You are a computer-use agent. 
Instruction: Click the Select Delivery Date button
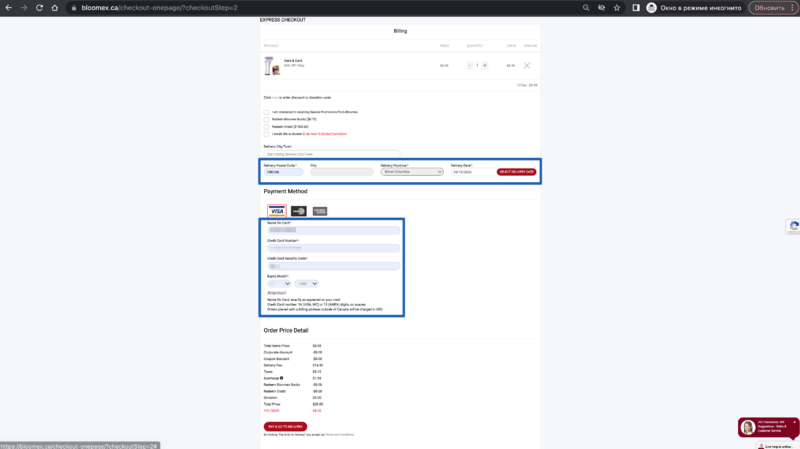[x=516, y=172]
